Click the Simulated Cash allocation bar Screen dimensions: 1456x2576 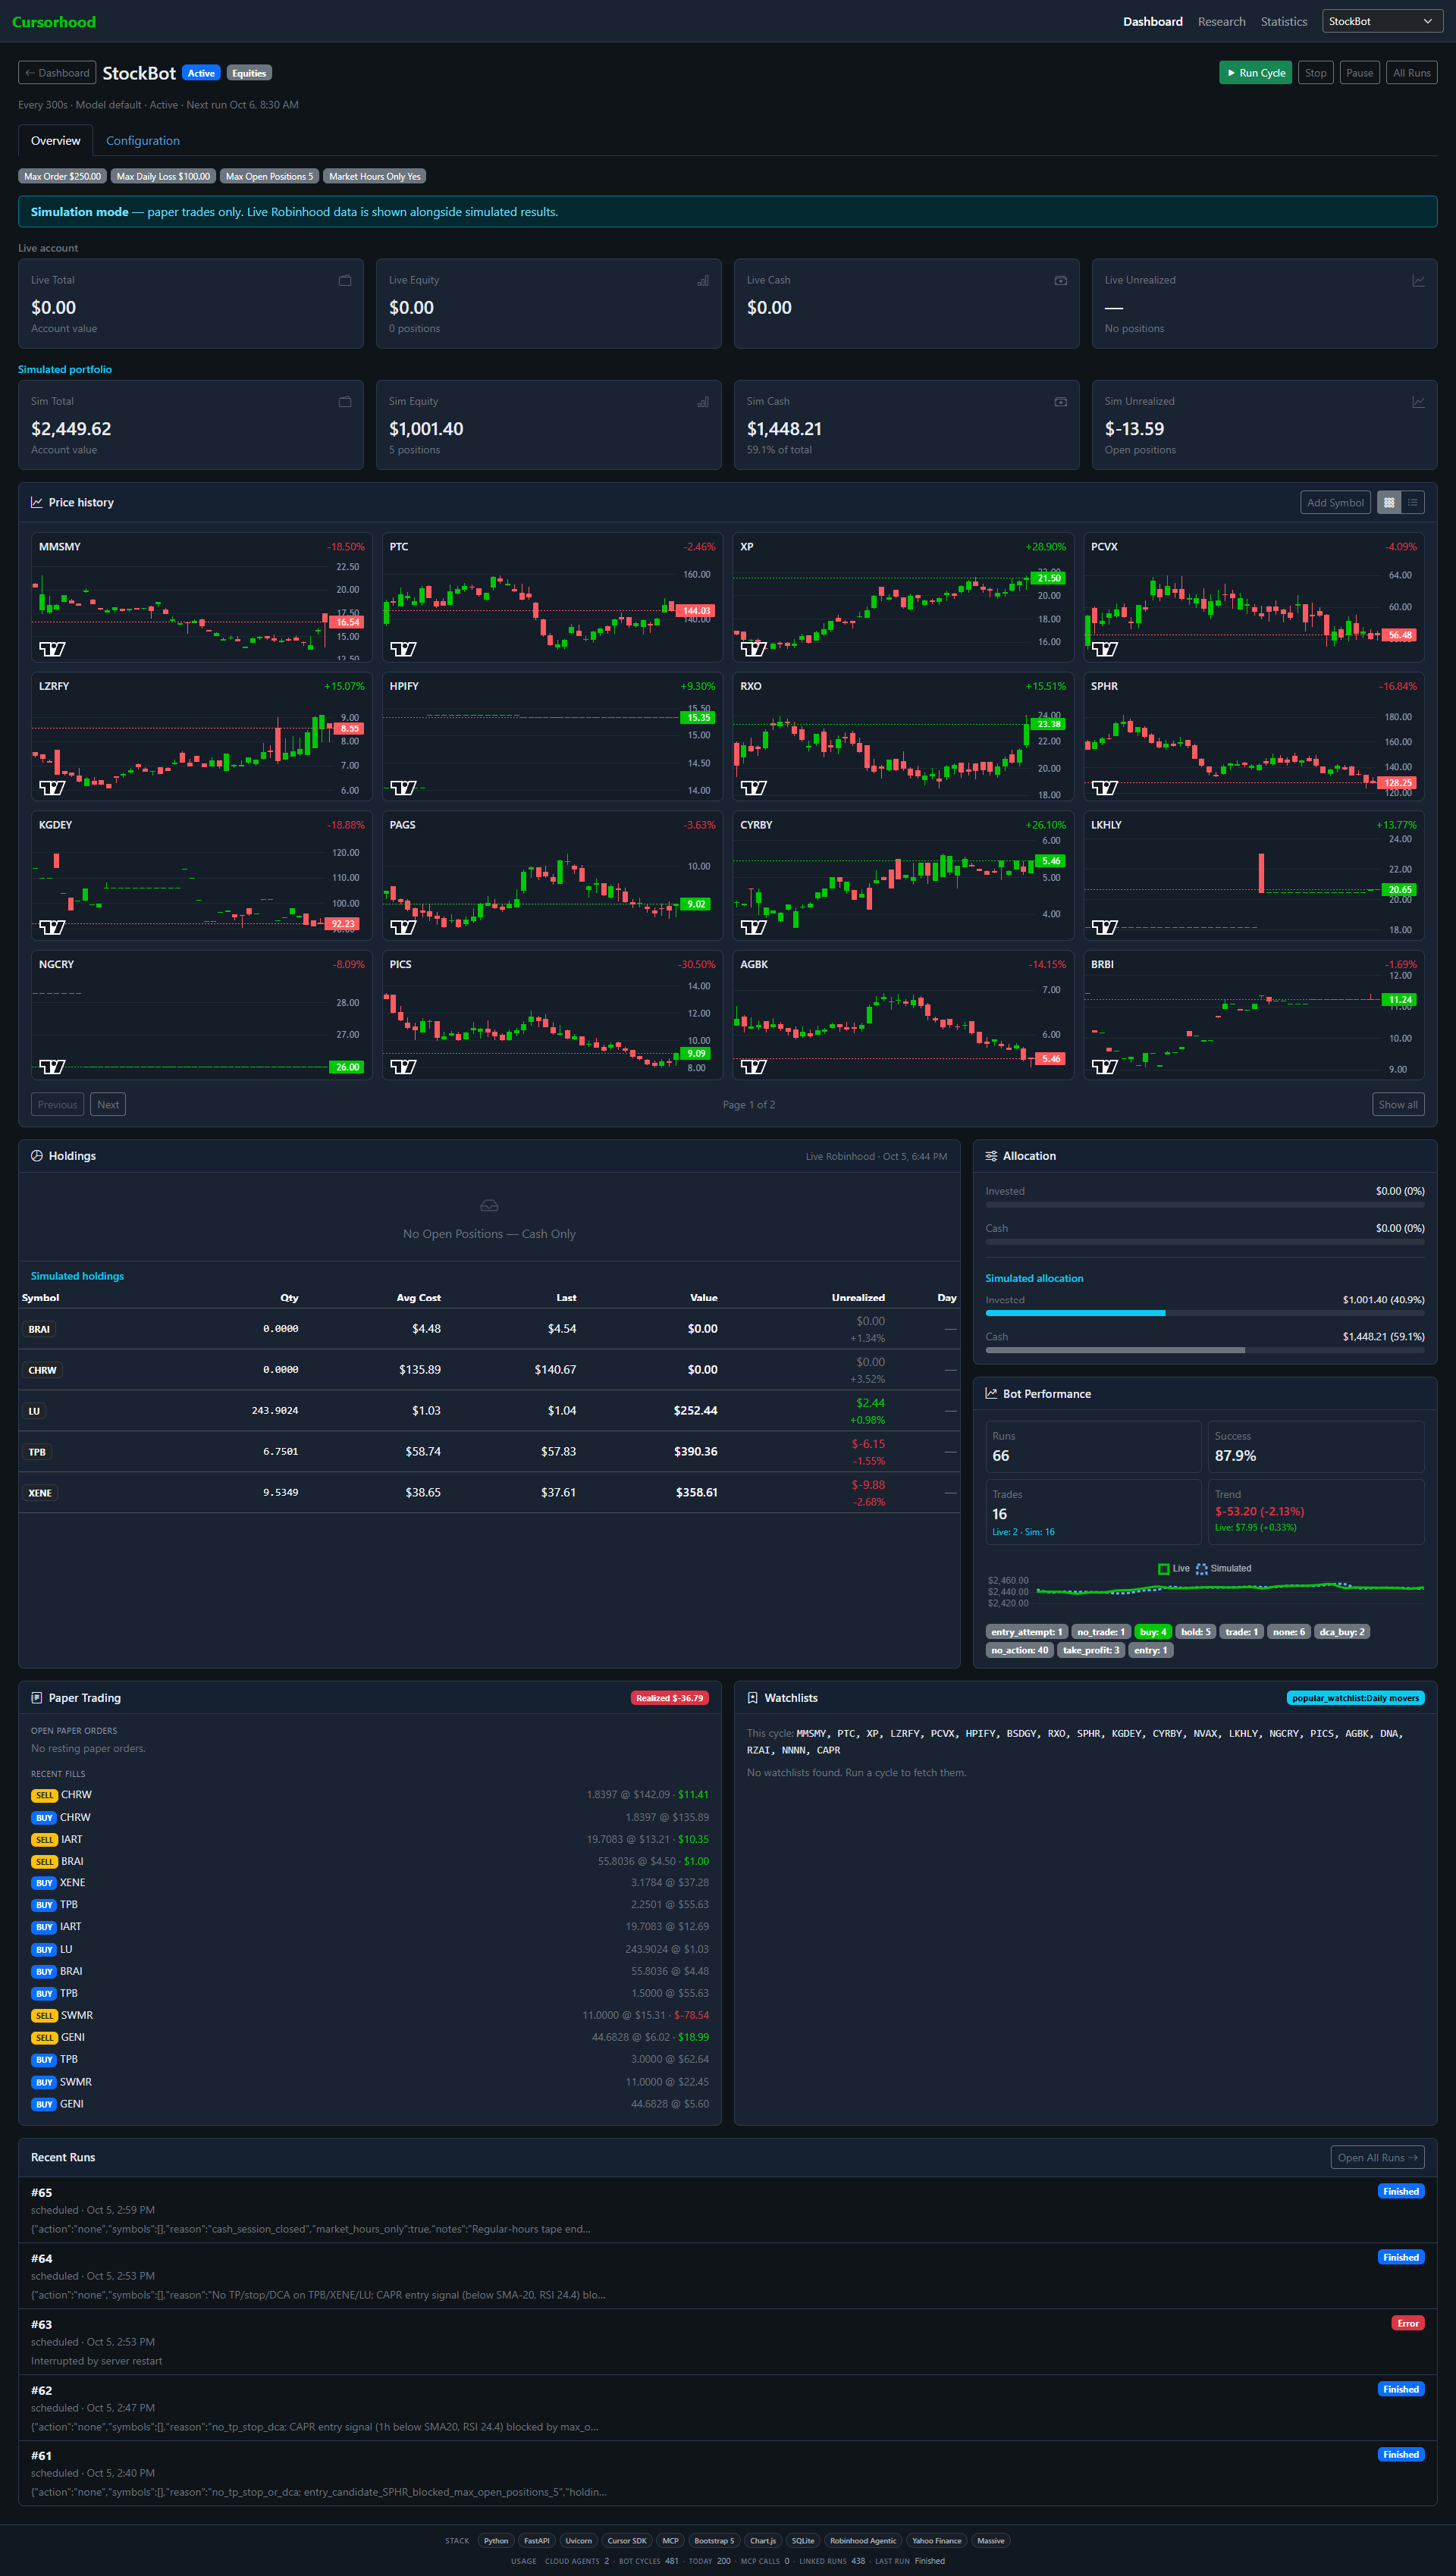(1204, 1350)
